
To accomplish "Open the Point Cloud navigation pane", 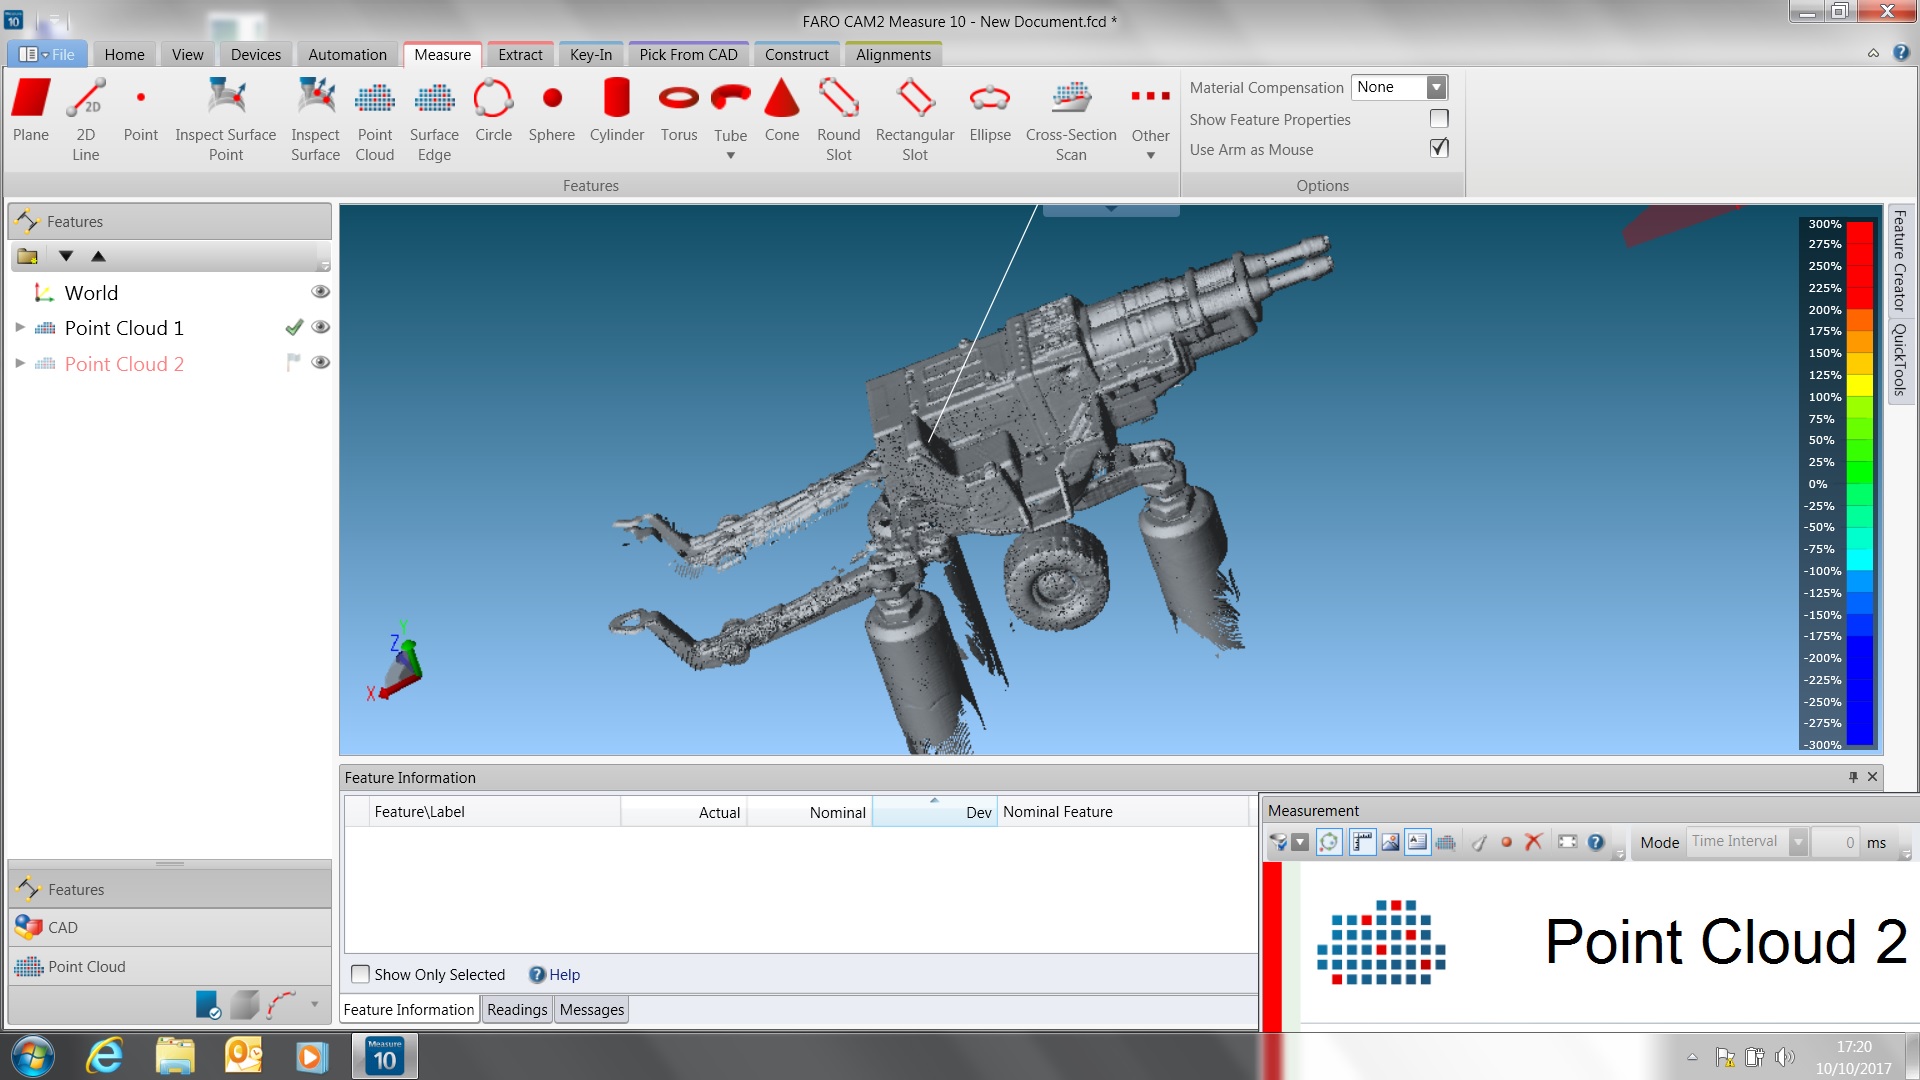I will (170, 966).
